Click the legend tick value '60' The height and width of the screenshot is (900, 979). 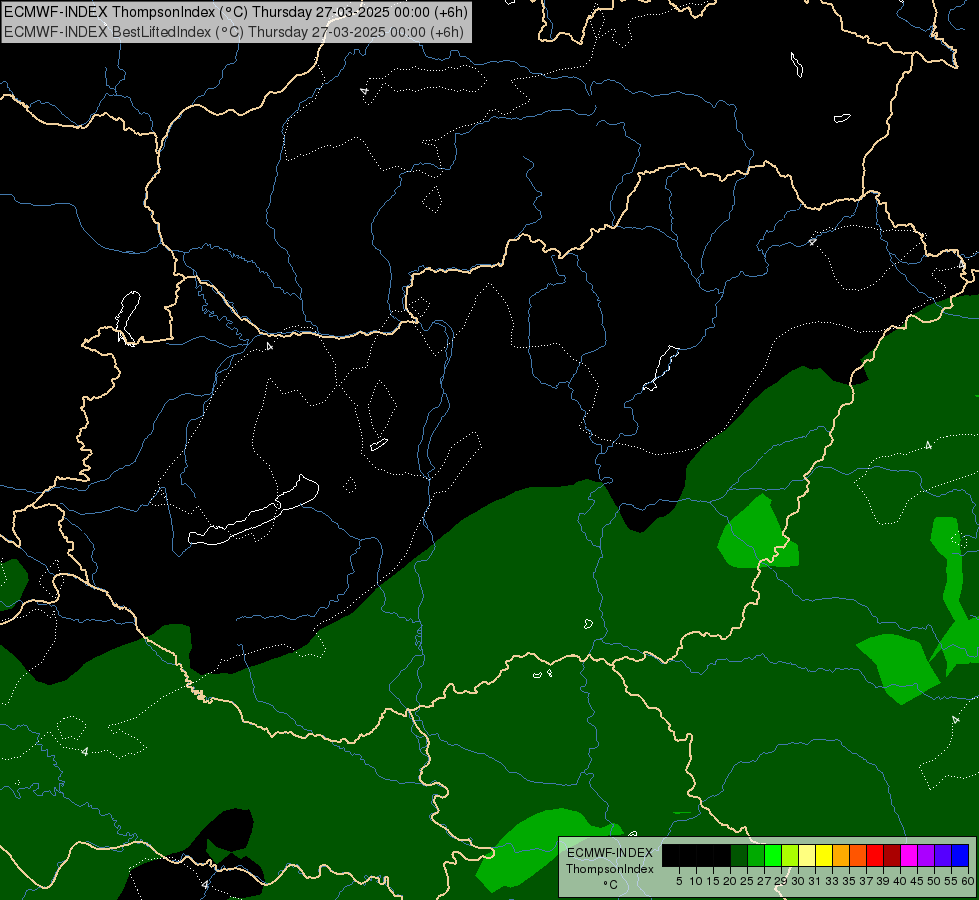pos(968,881)
